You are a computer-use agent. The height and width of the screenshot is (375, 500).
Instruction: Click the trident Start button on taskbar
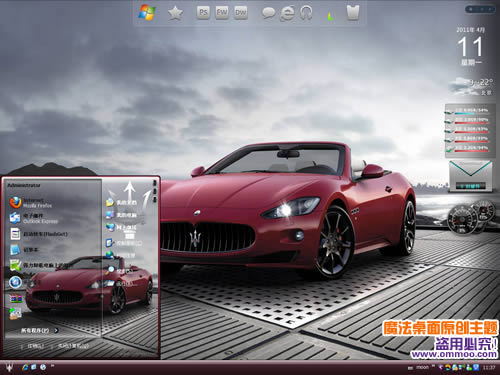coord(9,367)
